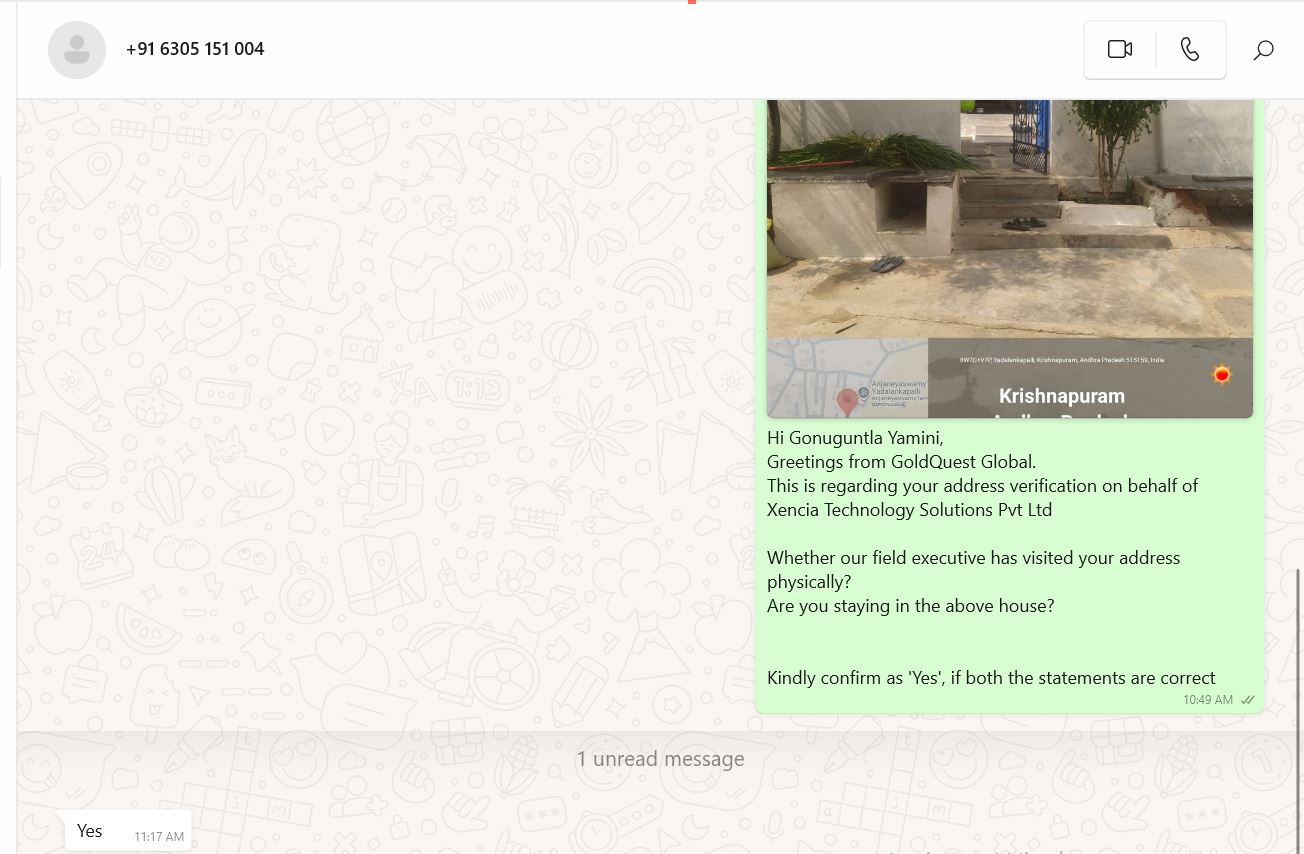Click the 'Yes' reply message
The height and width of the screenshot is (854, 1304).
(128, 830)
